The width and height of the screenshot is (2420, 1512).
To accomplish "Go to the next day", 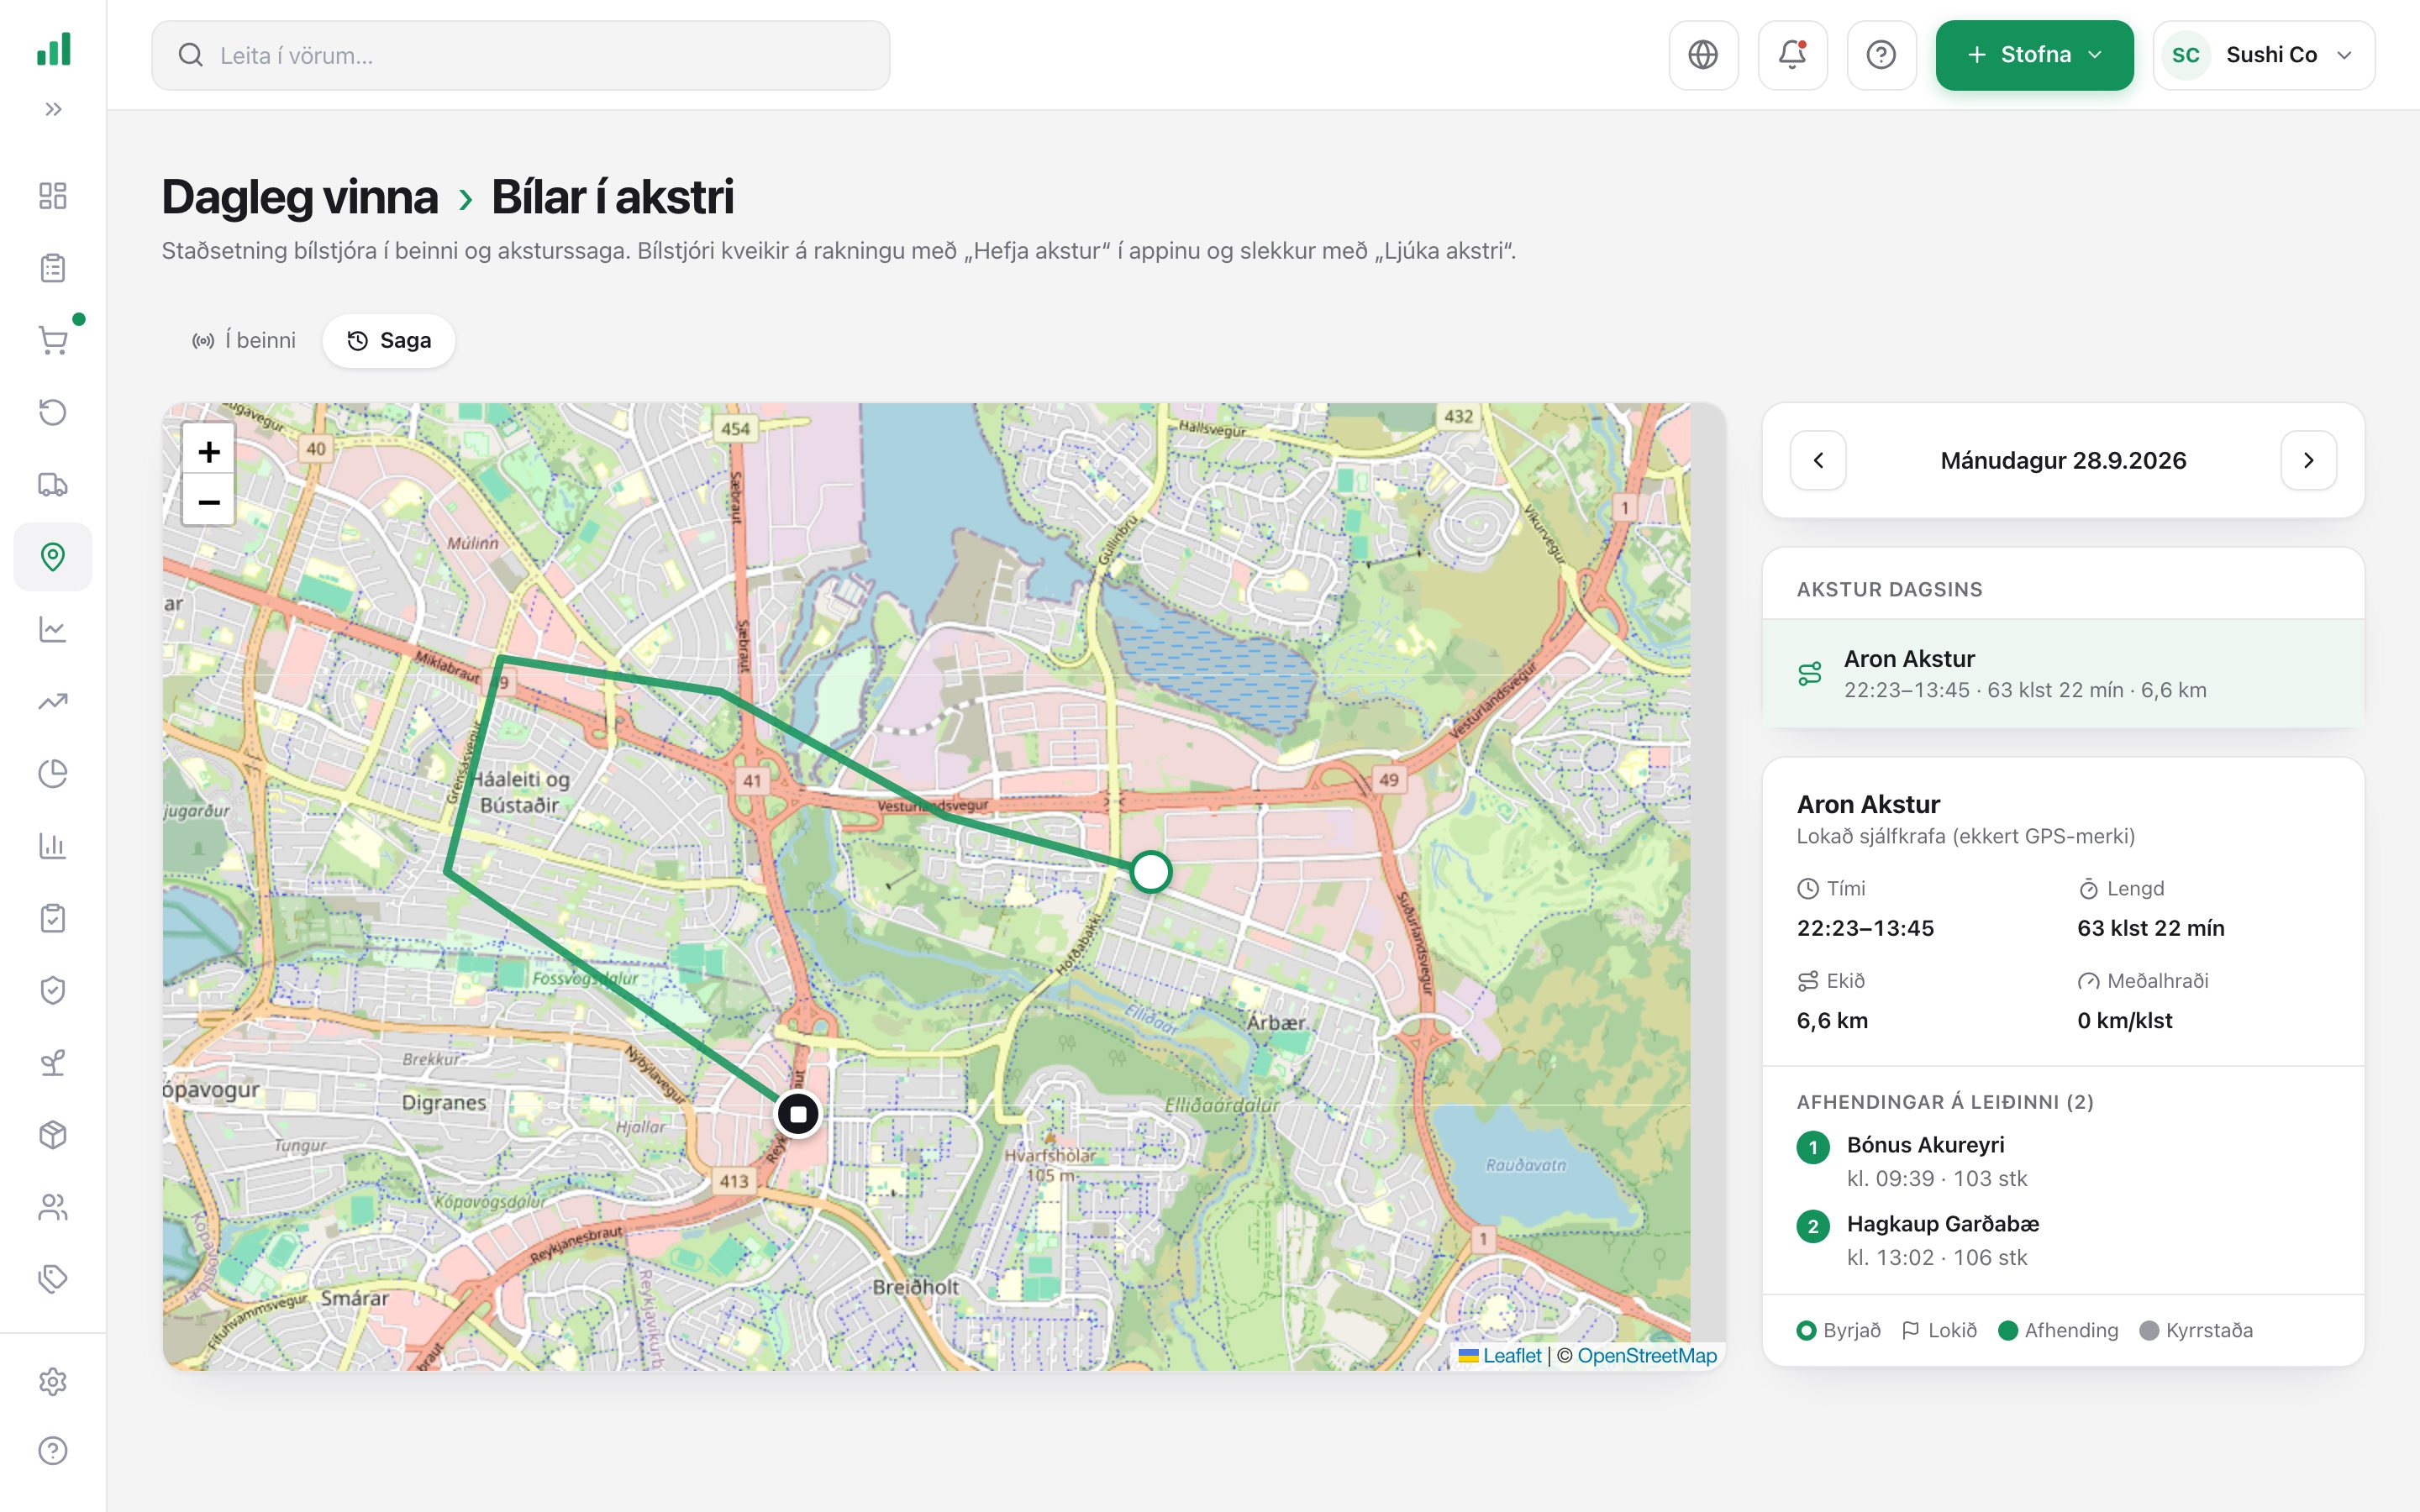I will tap(2308, 460).
